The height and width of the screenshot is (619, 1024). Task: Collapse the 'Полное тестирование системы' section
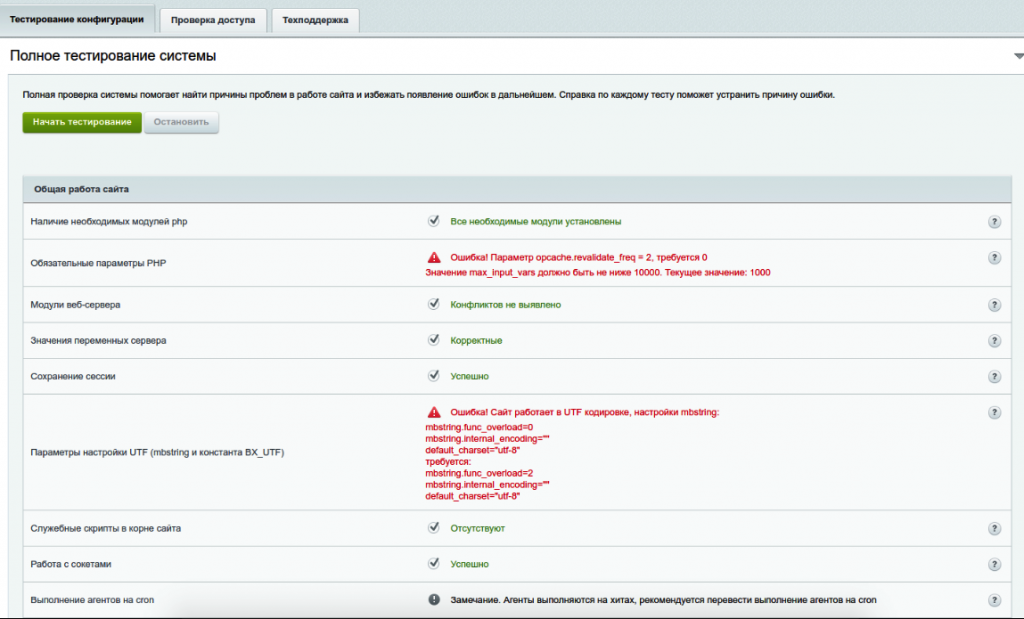pyautogui.click(x=1018, y=57)
